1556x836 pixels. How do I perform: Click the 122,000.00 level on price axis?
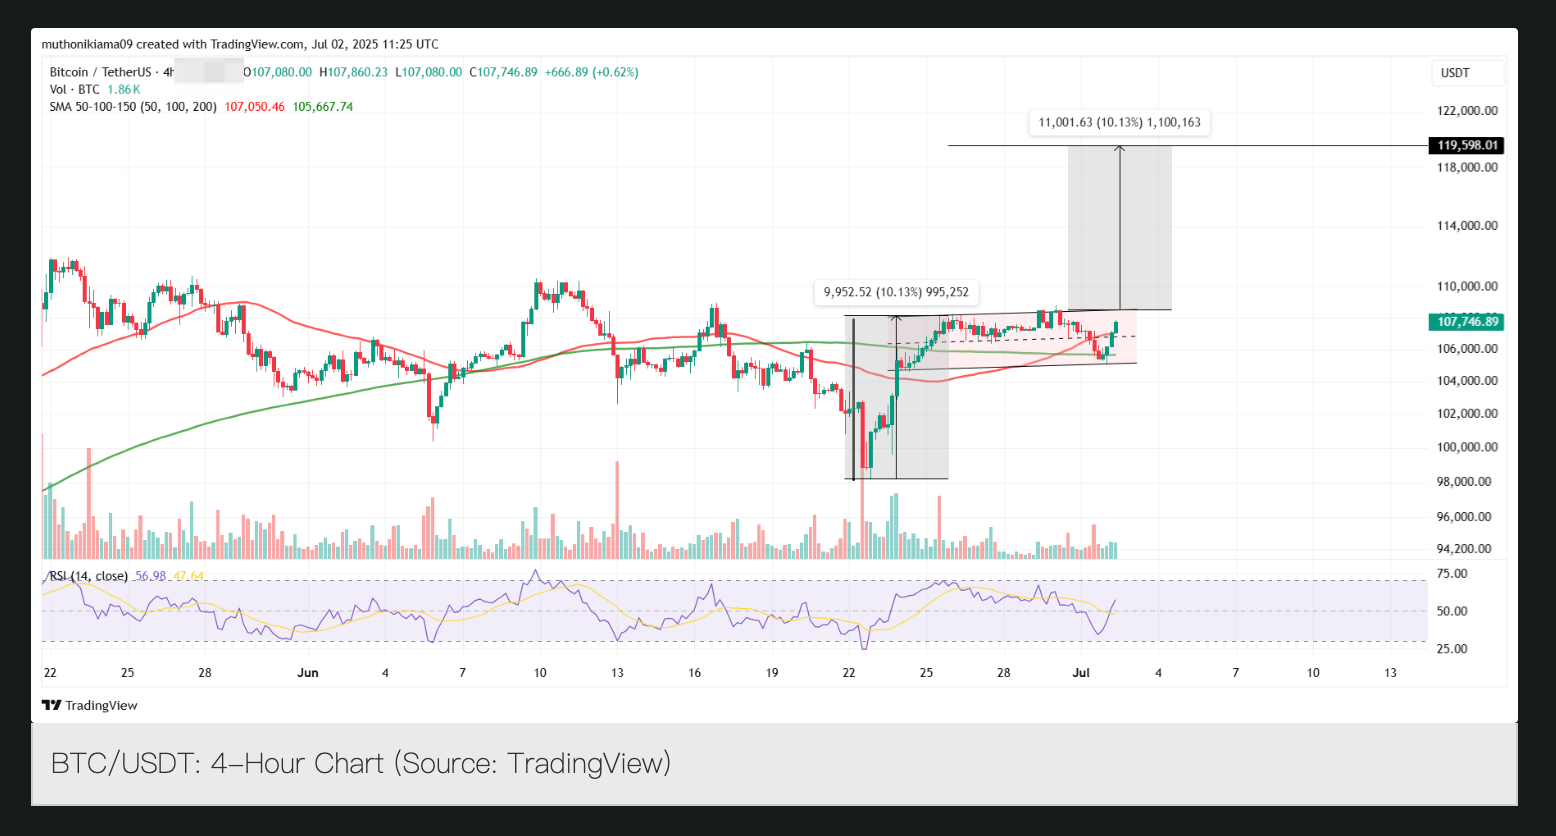pyautogui.click(x=1467, y=111)
